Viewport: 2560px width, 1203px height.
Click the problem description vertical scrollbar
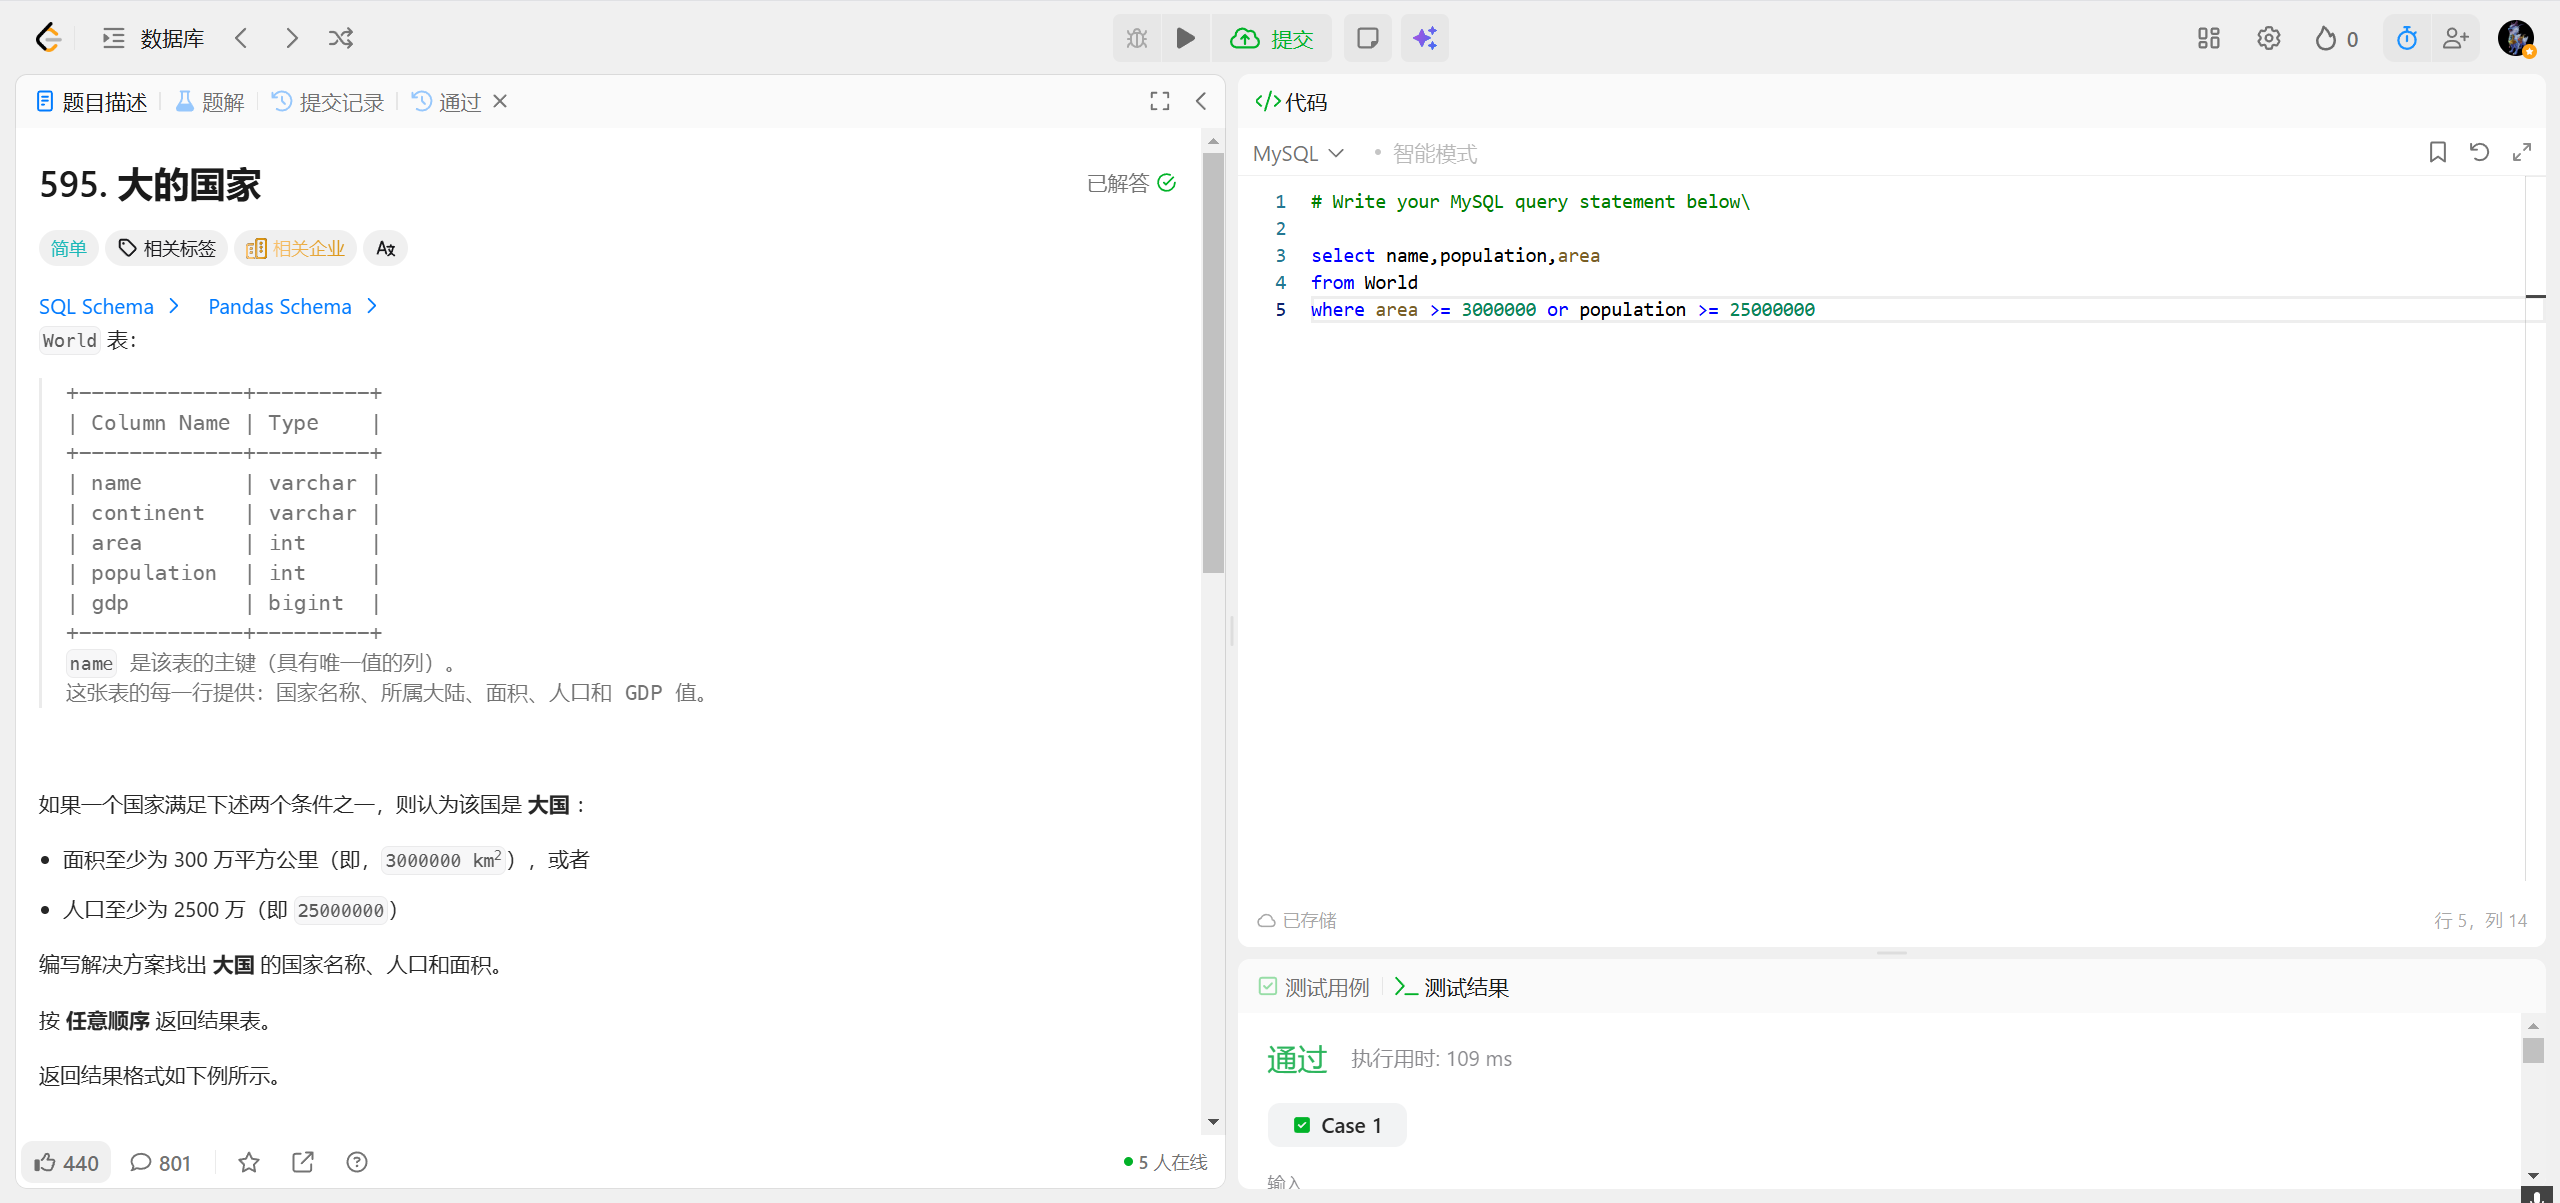(1213, 362)
